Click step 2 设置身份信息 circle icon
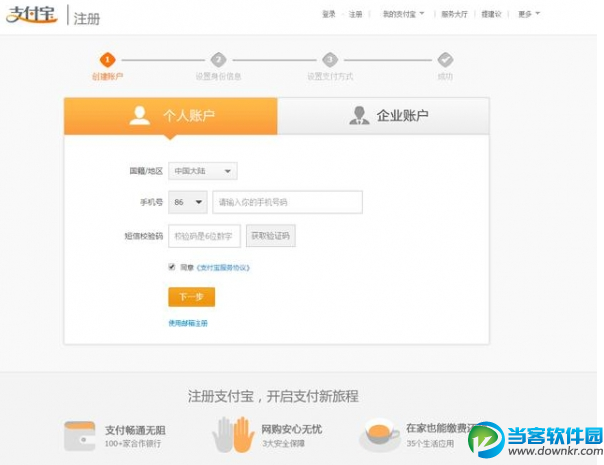604x465 pixels. 218,60
